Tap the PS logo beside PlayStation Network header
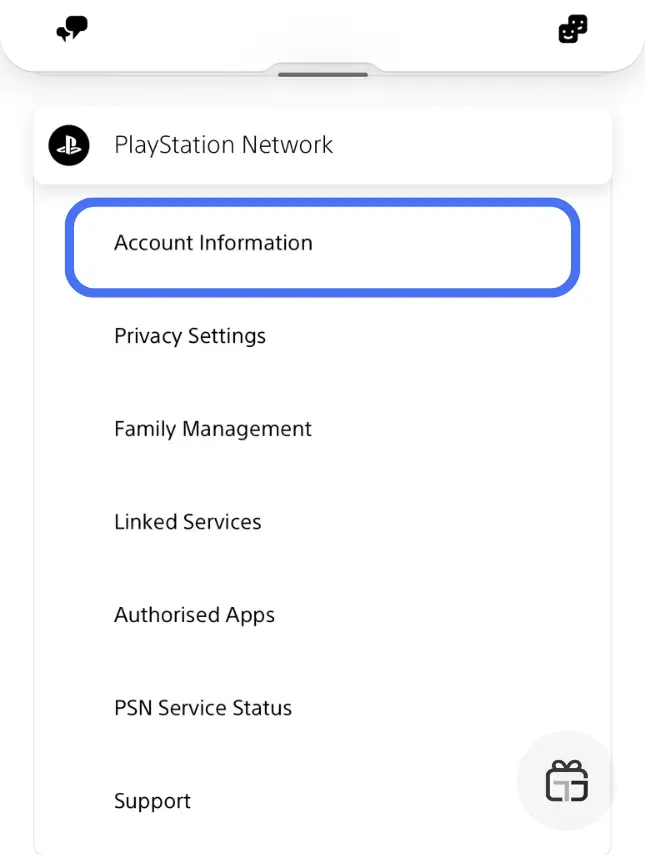The height and width of the screenshot is (856, 645). tap(68, 145)
